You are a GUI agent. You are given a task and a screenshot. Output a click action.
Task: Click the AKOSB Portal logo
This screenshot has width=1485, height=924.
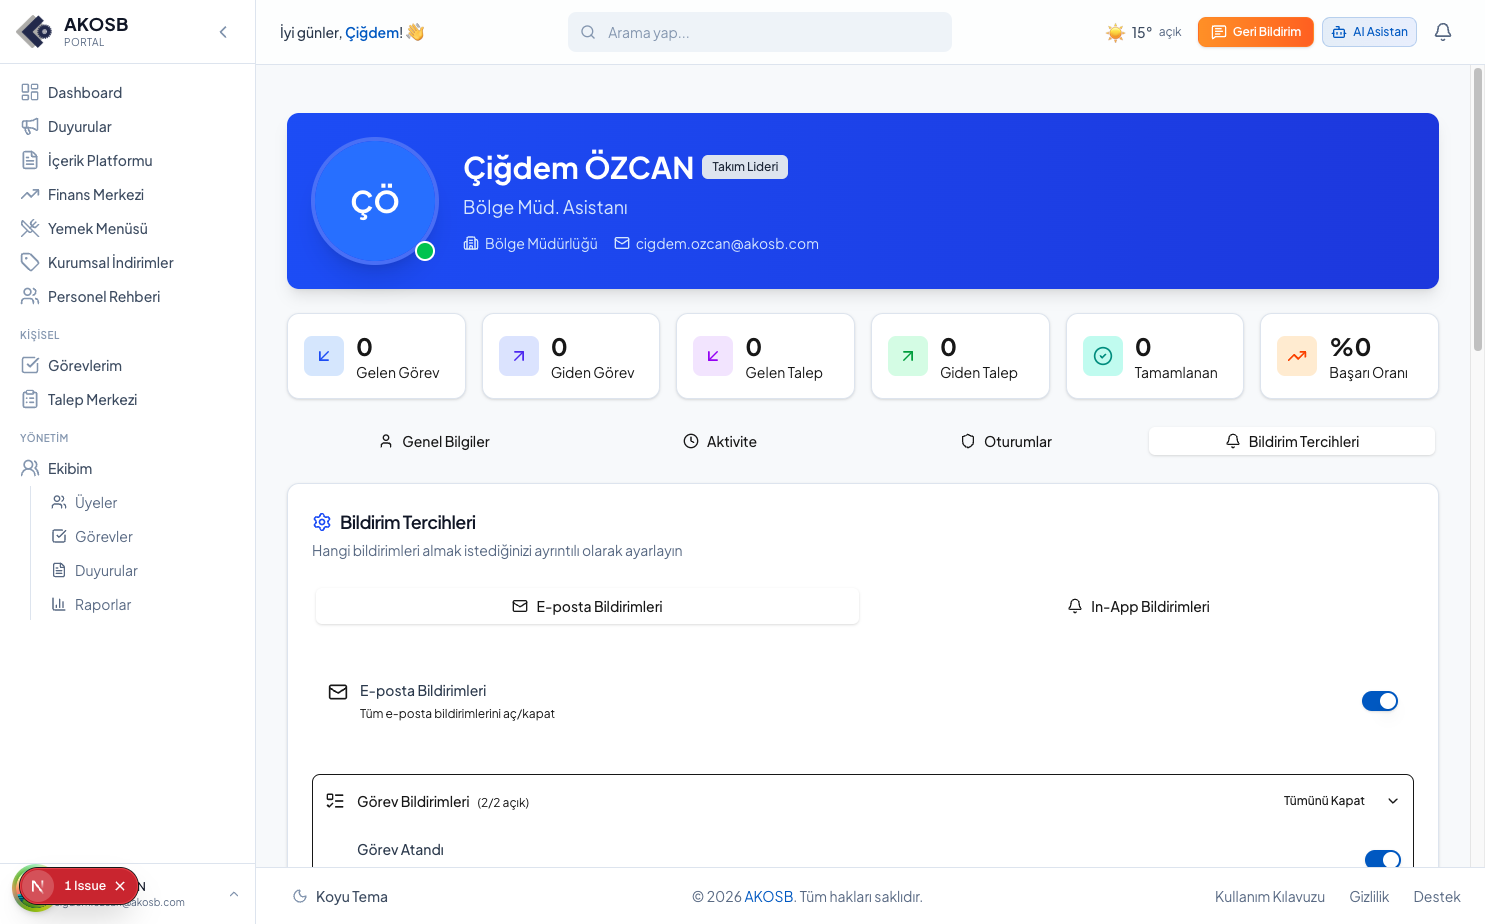72,32
